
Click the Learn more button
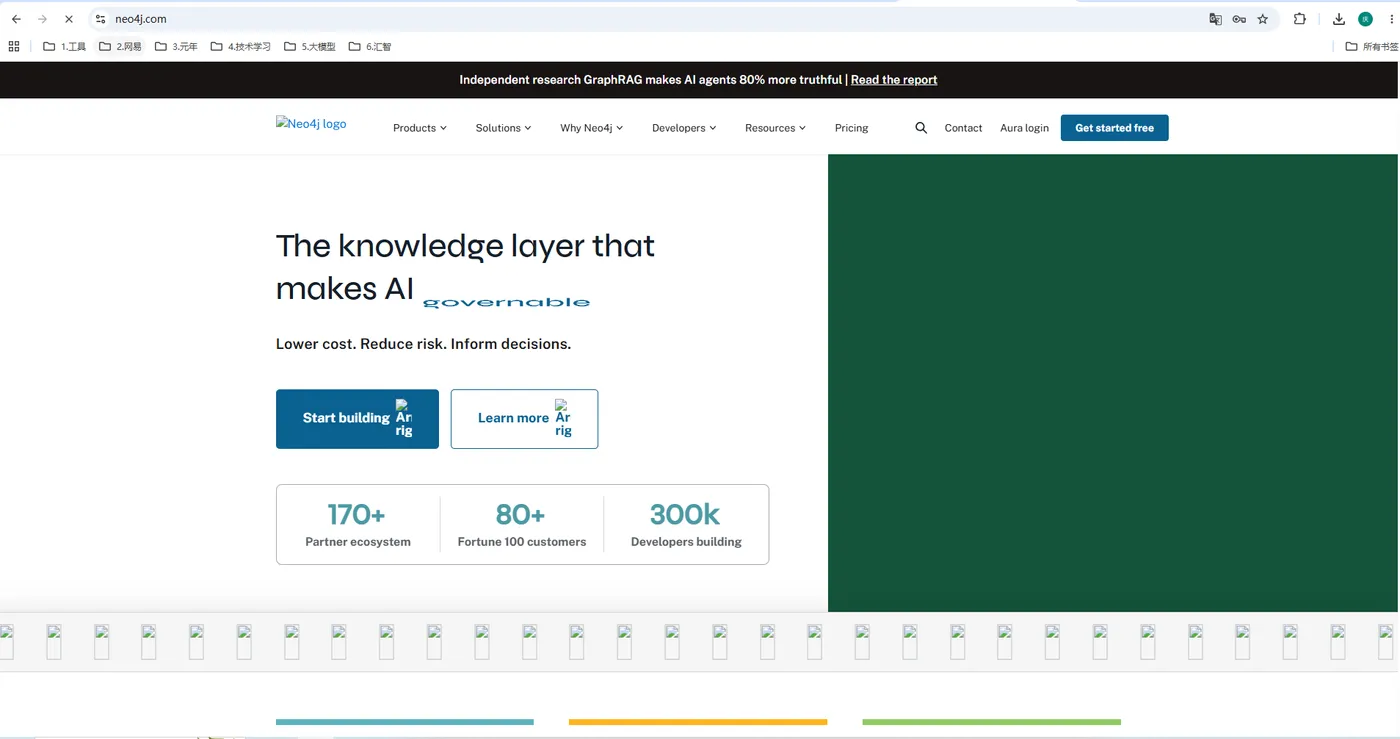click(524, 419)
